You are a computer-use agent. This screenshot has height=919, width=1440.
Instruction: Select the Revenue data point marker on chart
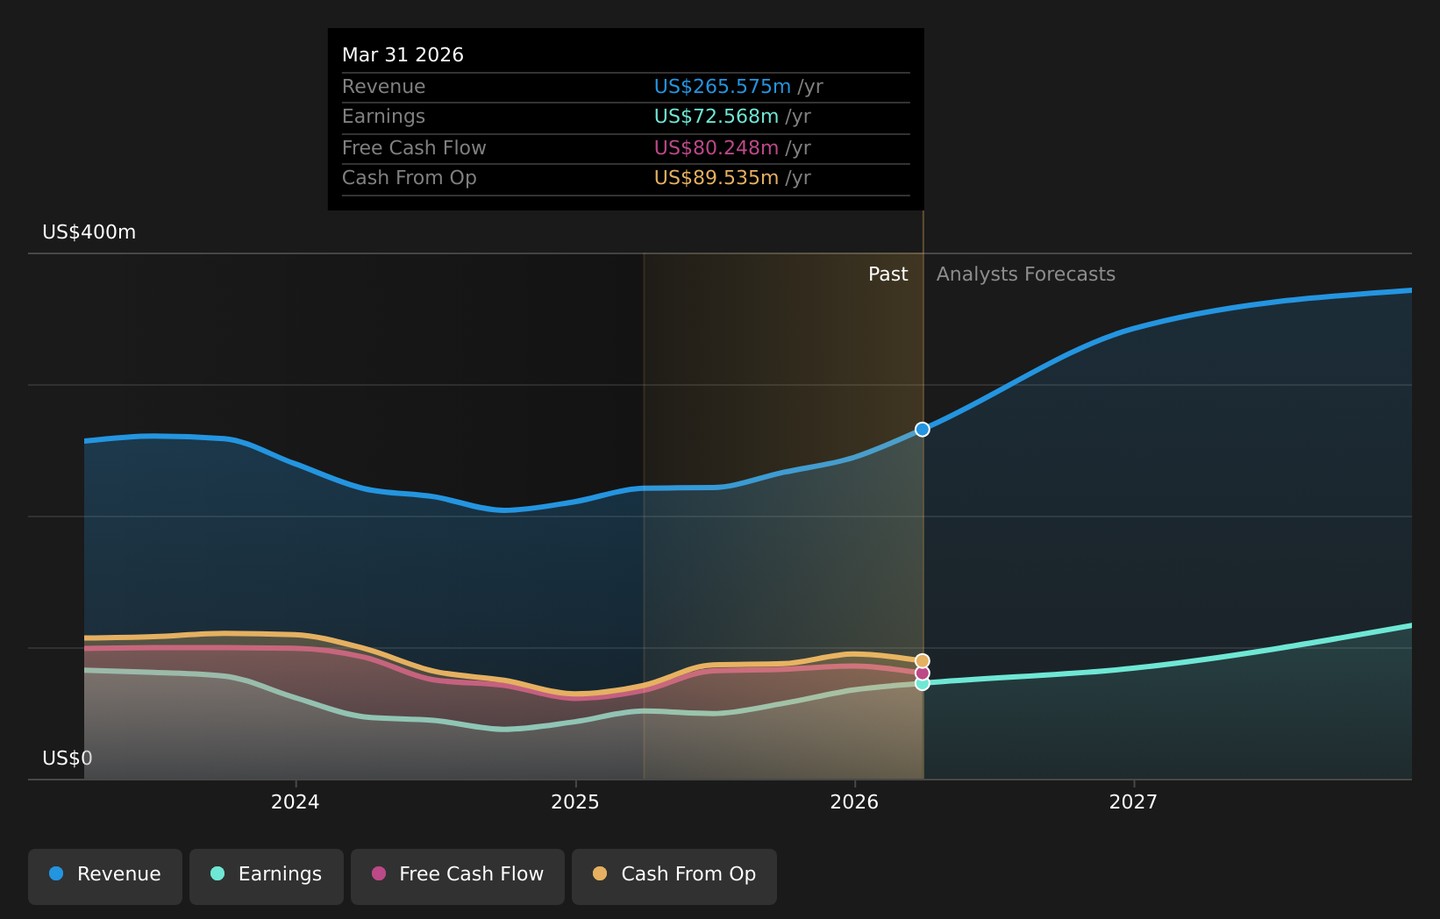tap(922, 429)
